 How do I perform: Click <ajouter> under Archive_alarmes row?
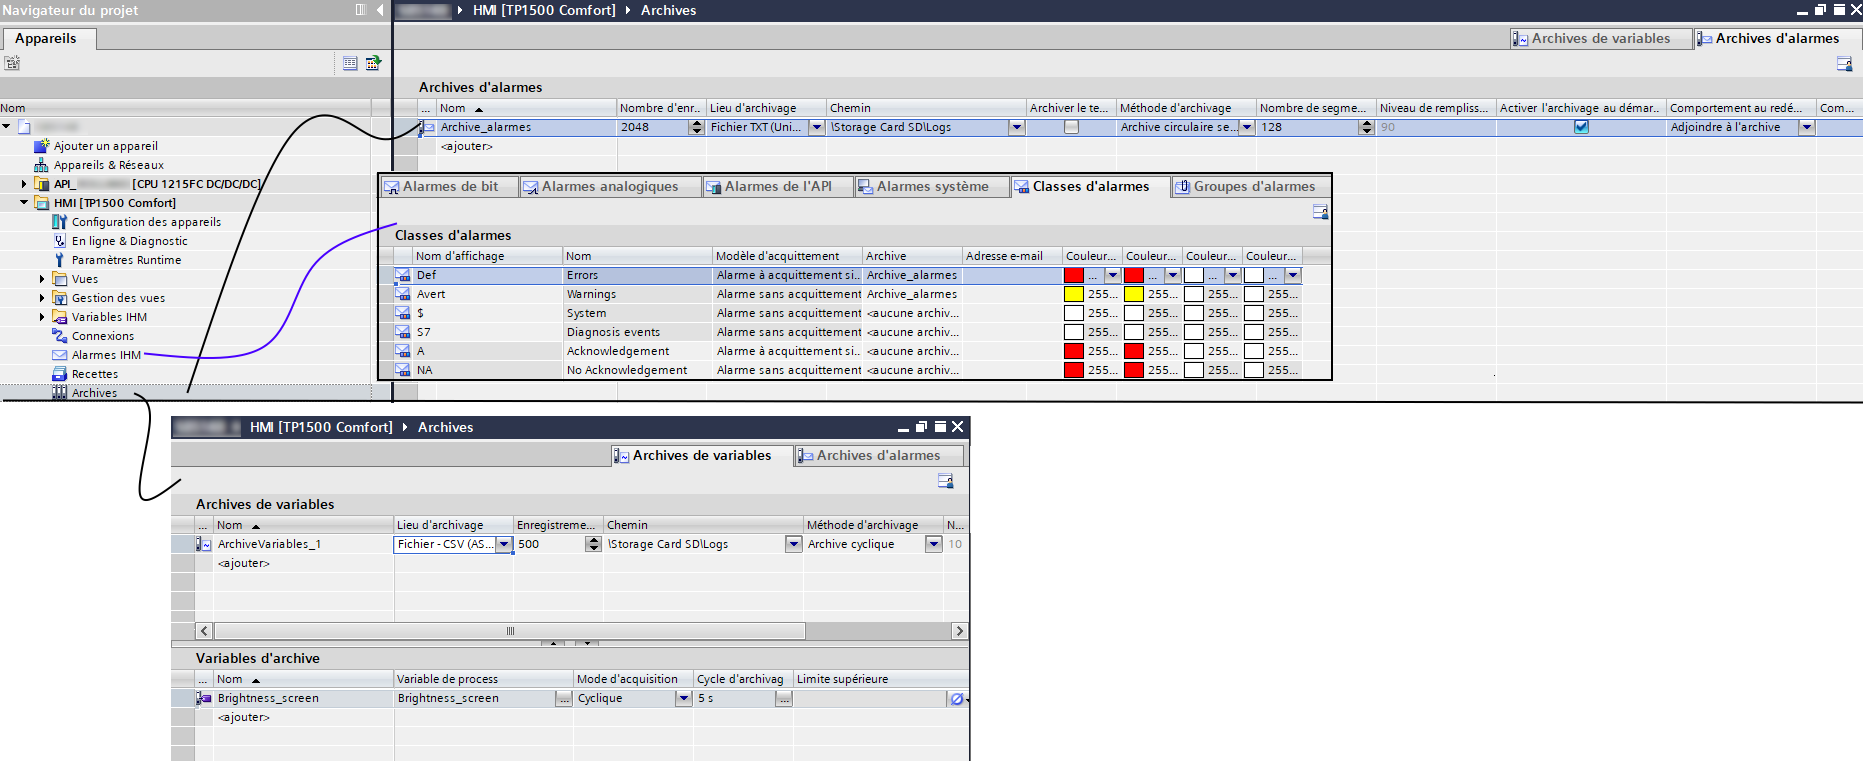tap(467, 146)
